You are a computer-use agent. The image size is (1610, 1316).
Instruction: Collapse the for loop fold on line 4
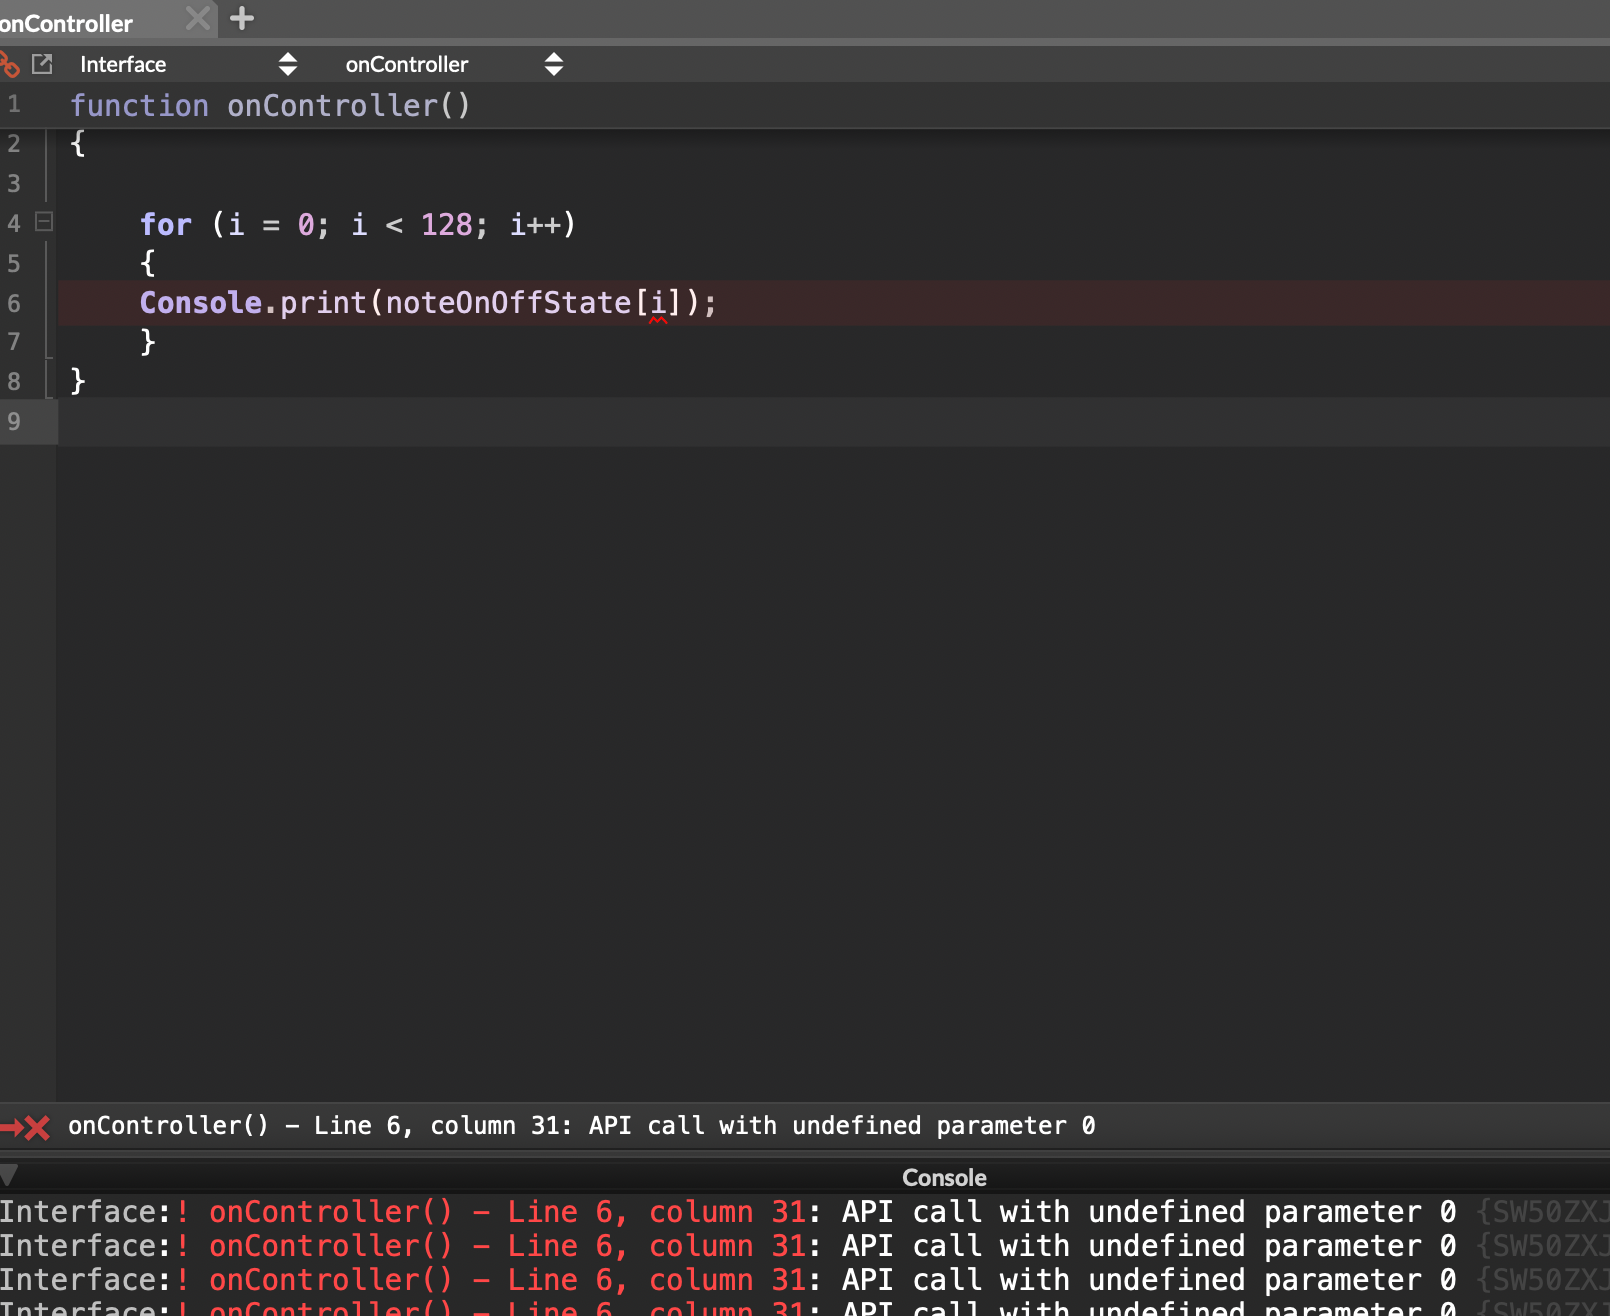(x=44, y=222)
